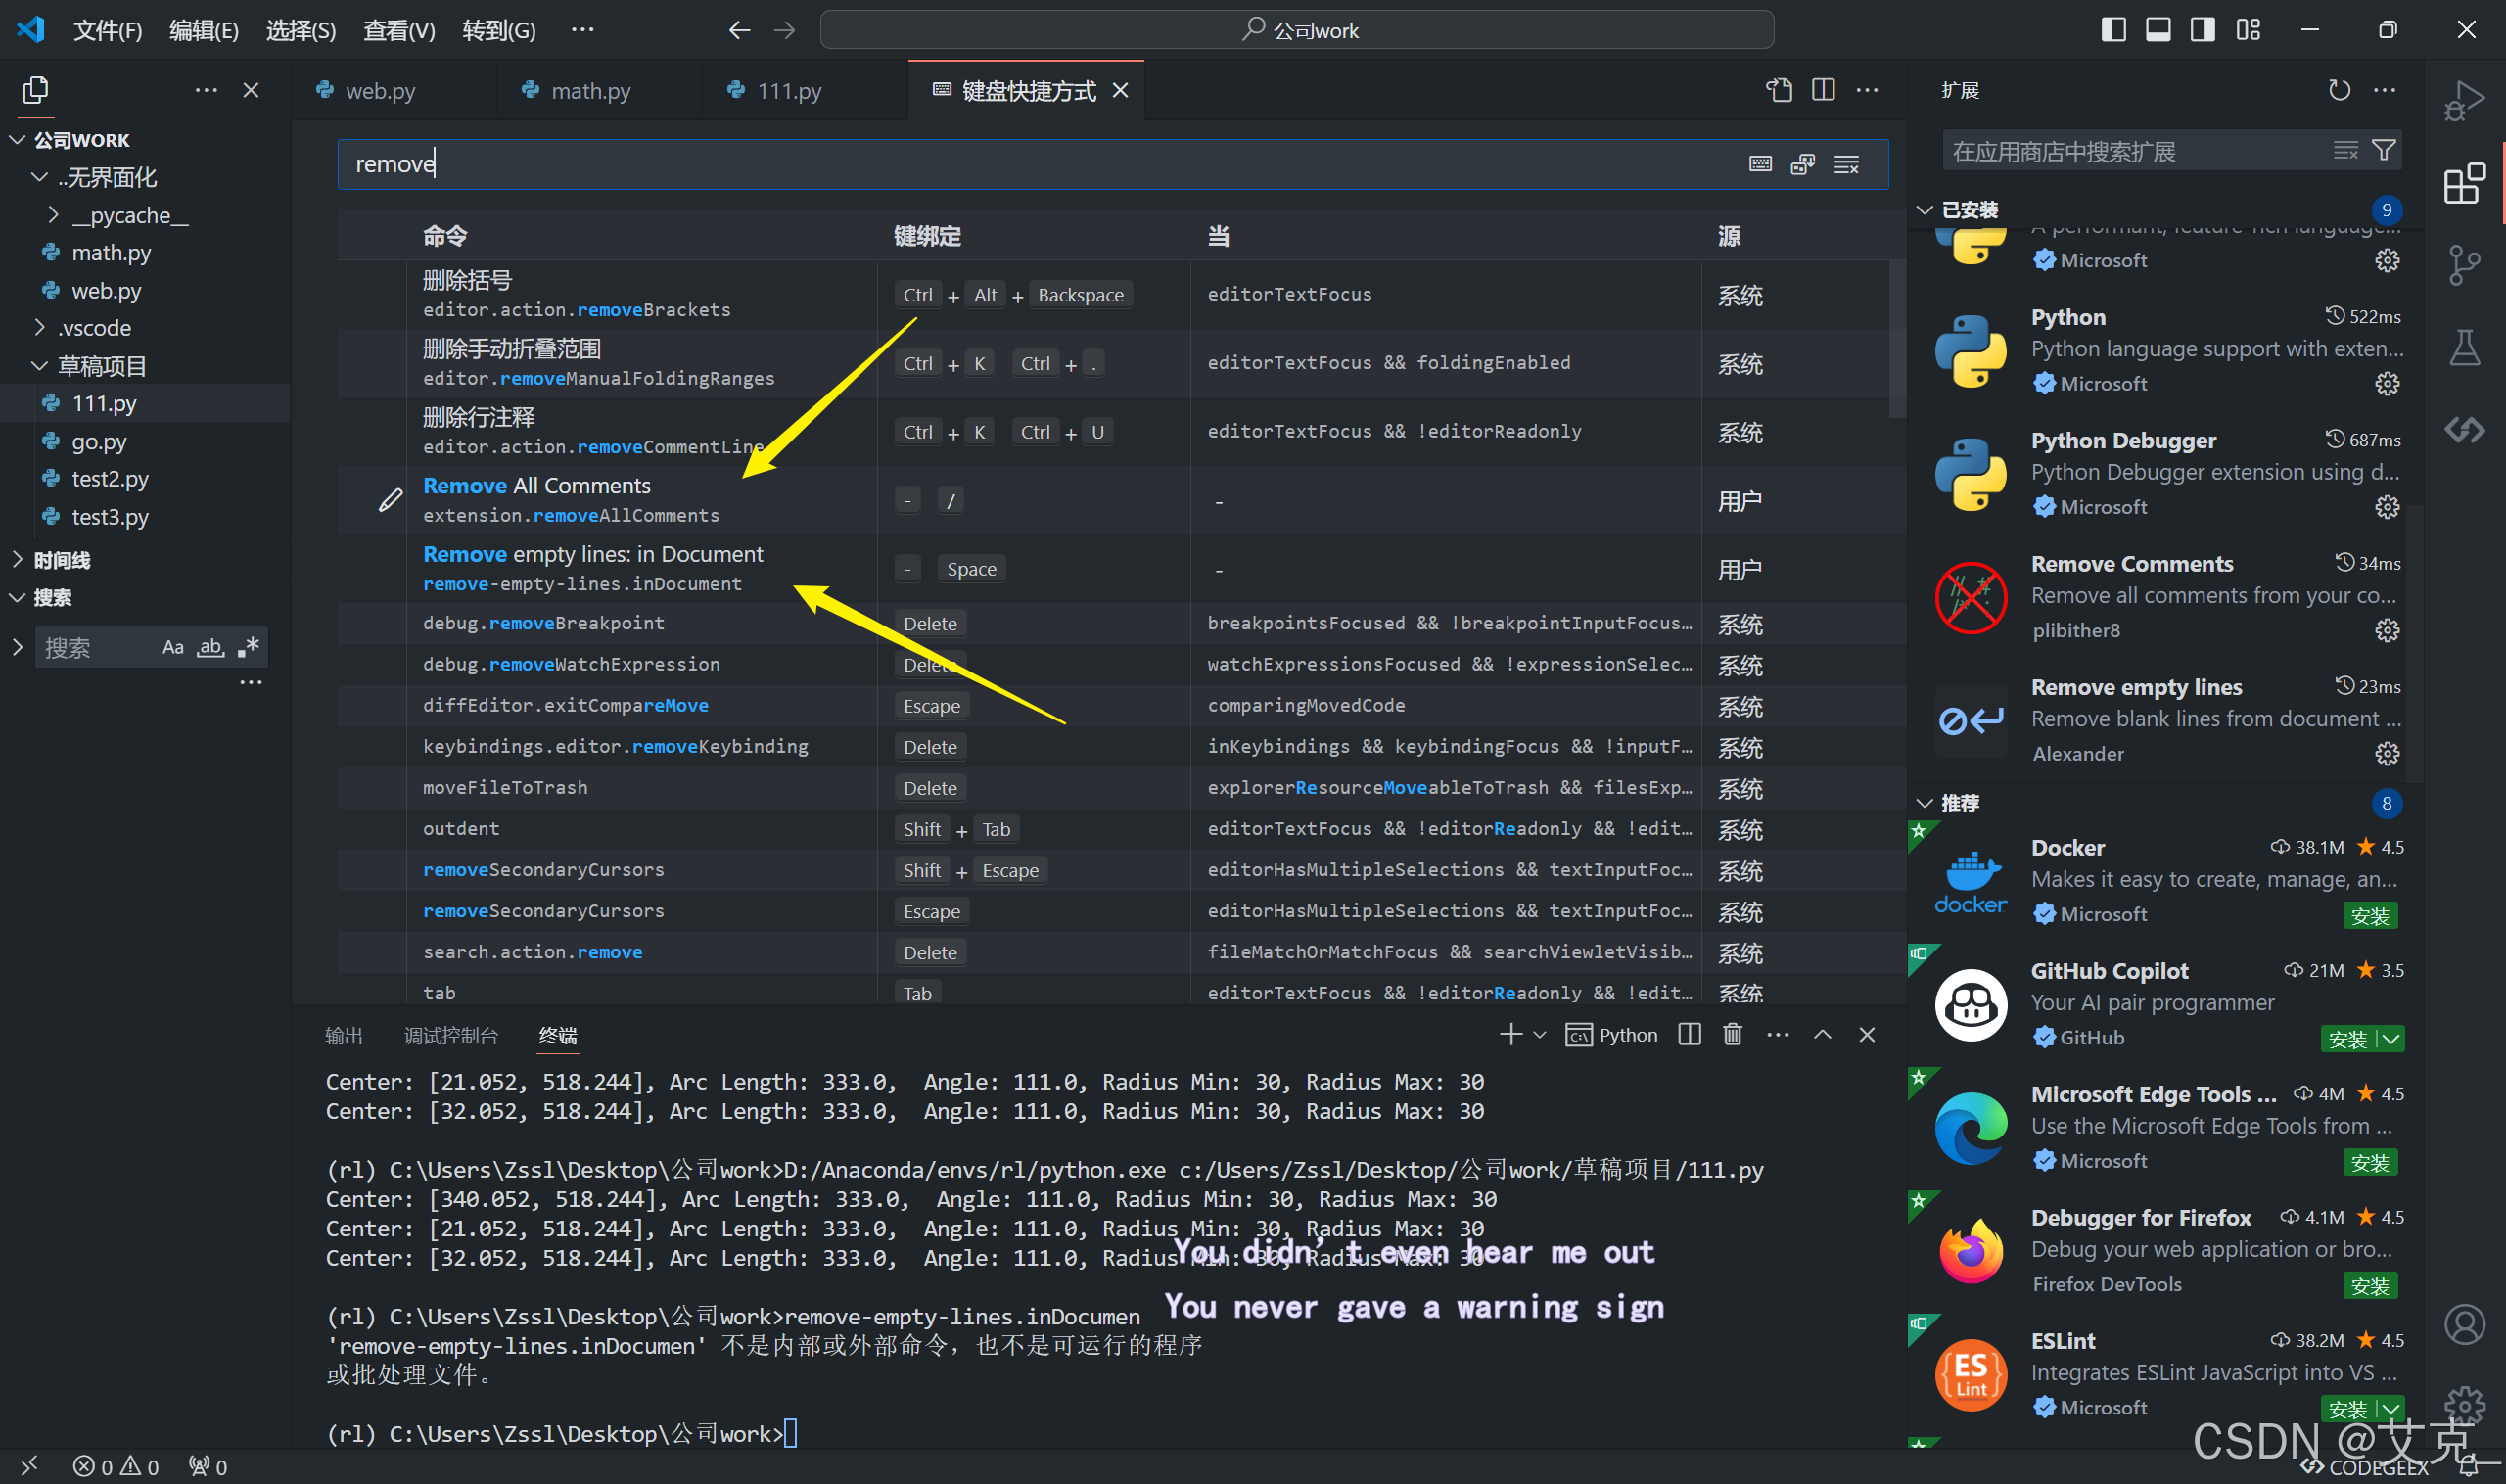Toggle the primary sidebar layout button

click(x=2113, y=30)
